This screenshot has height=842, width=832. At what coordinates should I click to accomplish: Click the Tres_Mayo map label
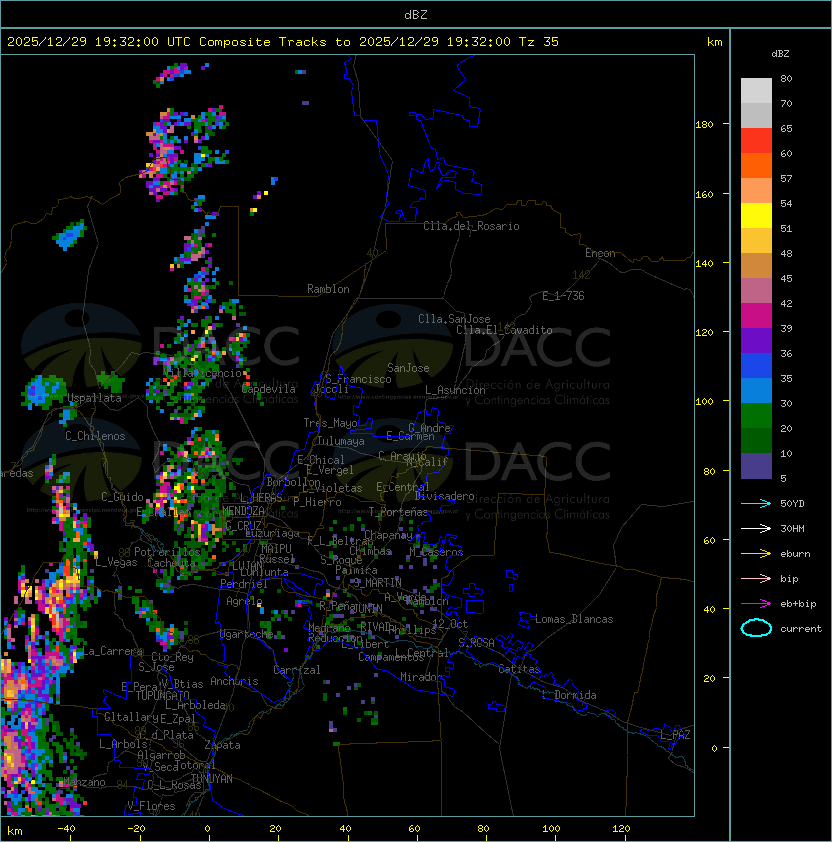[330, 423]
